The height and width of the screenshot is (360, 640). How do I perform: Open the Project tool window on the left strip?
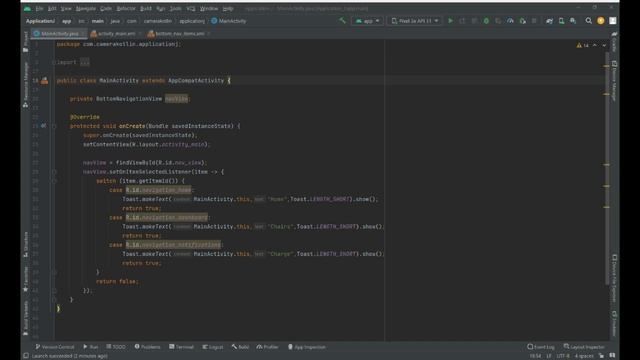click(x=26, y=42)
